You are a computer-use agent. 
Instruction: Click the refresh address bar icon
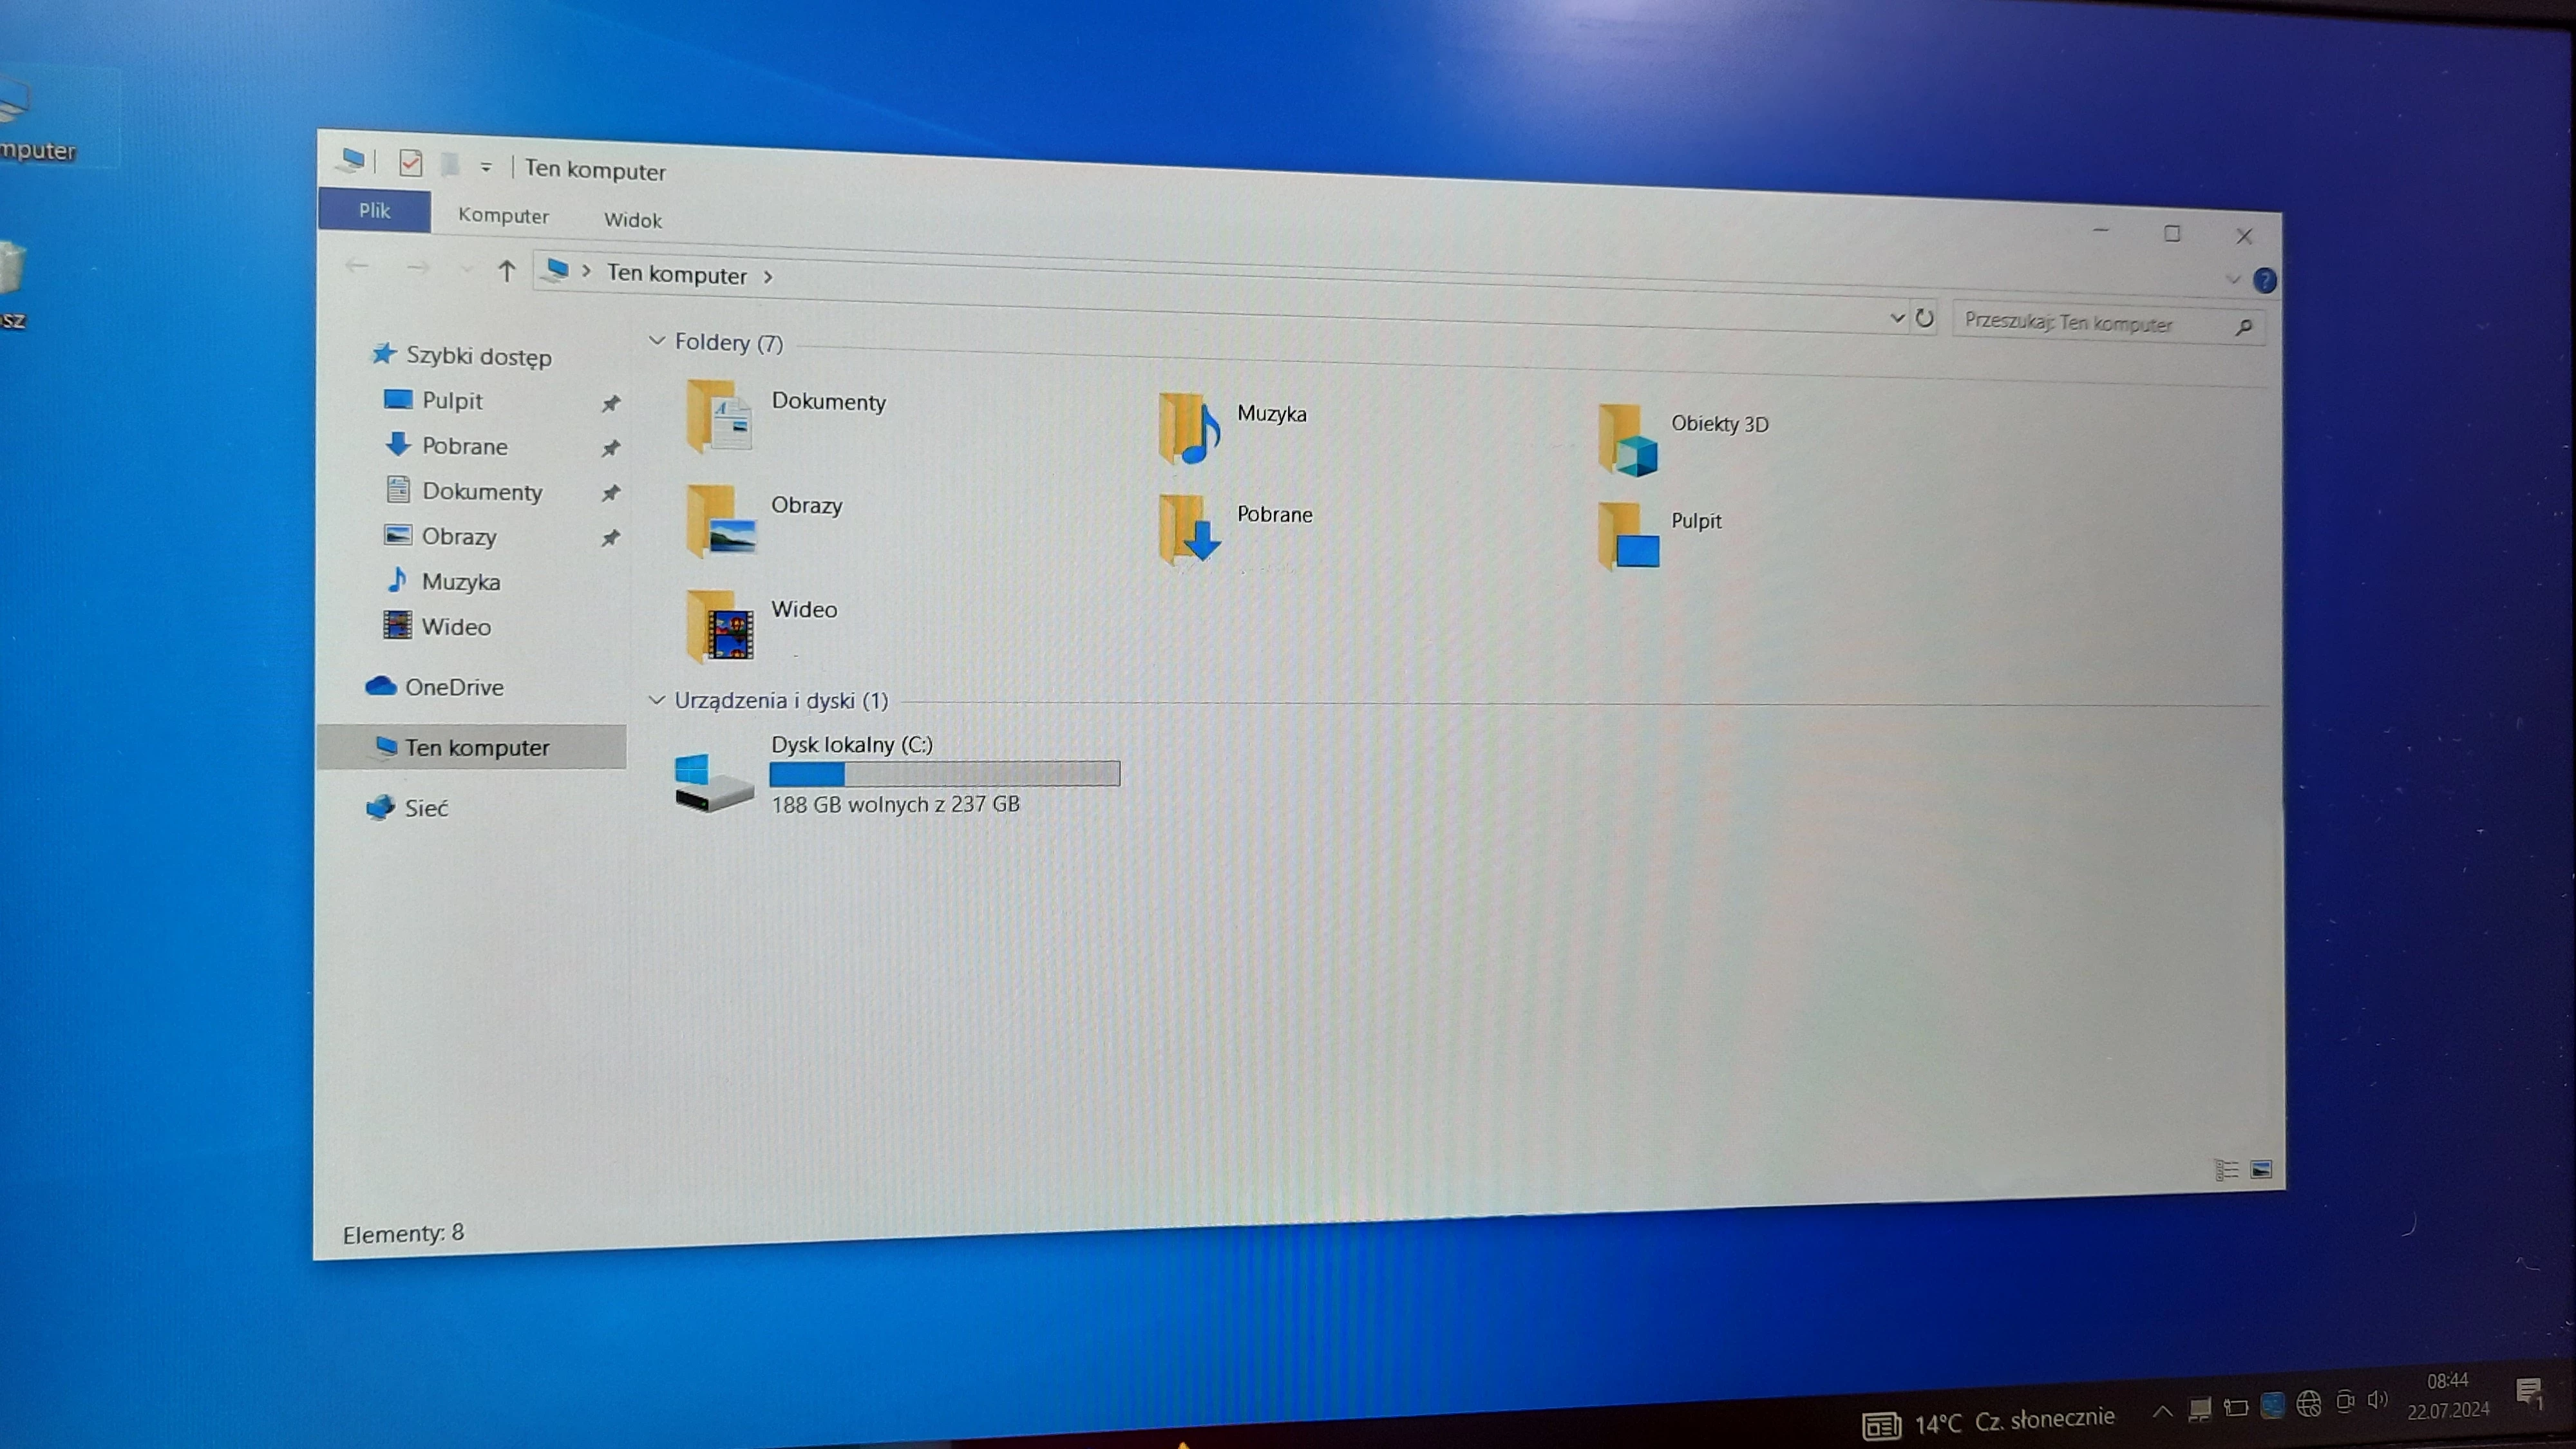[x=1924, y=319]
